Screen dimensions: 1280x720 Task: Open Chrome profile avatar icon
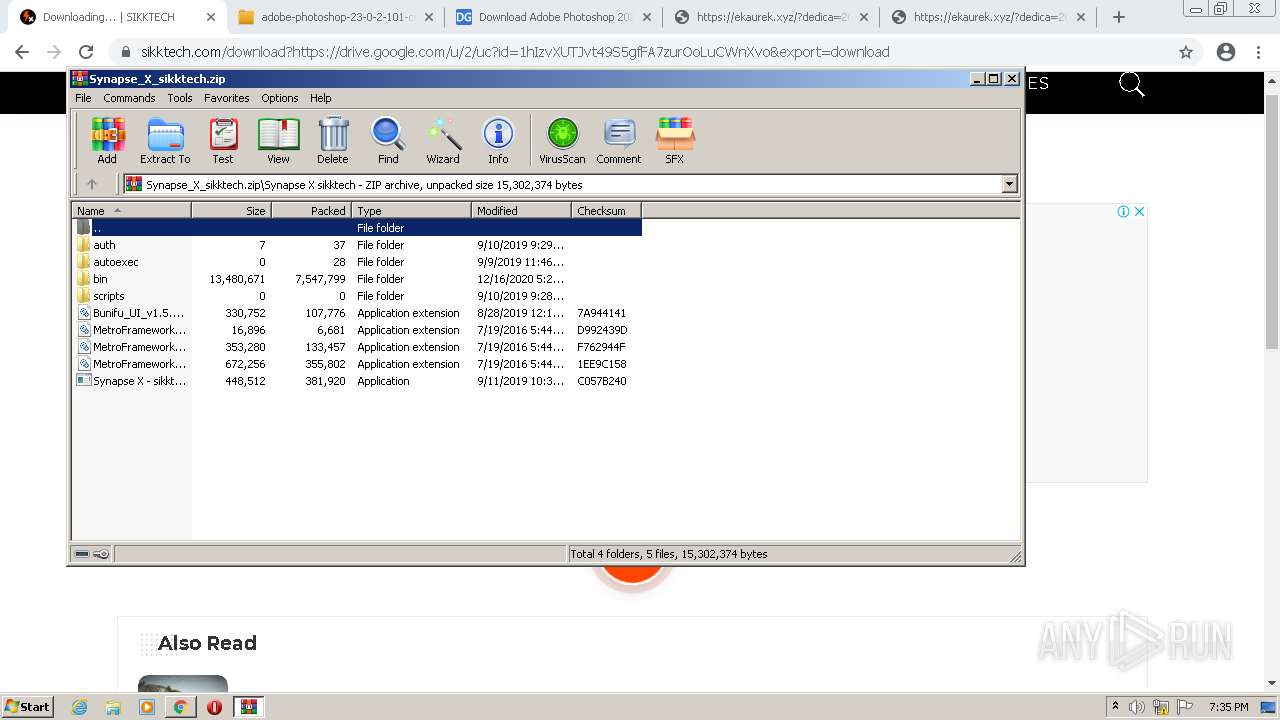(x=1226, y=52)
